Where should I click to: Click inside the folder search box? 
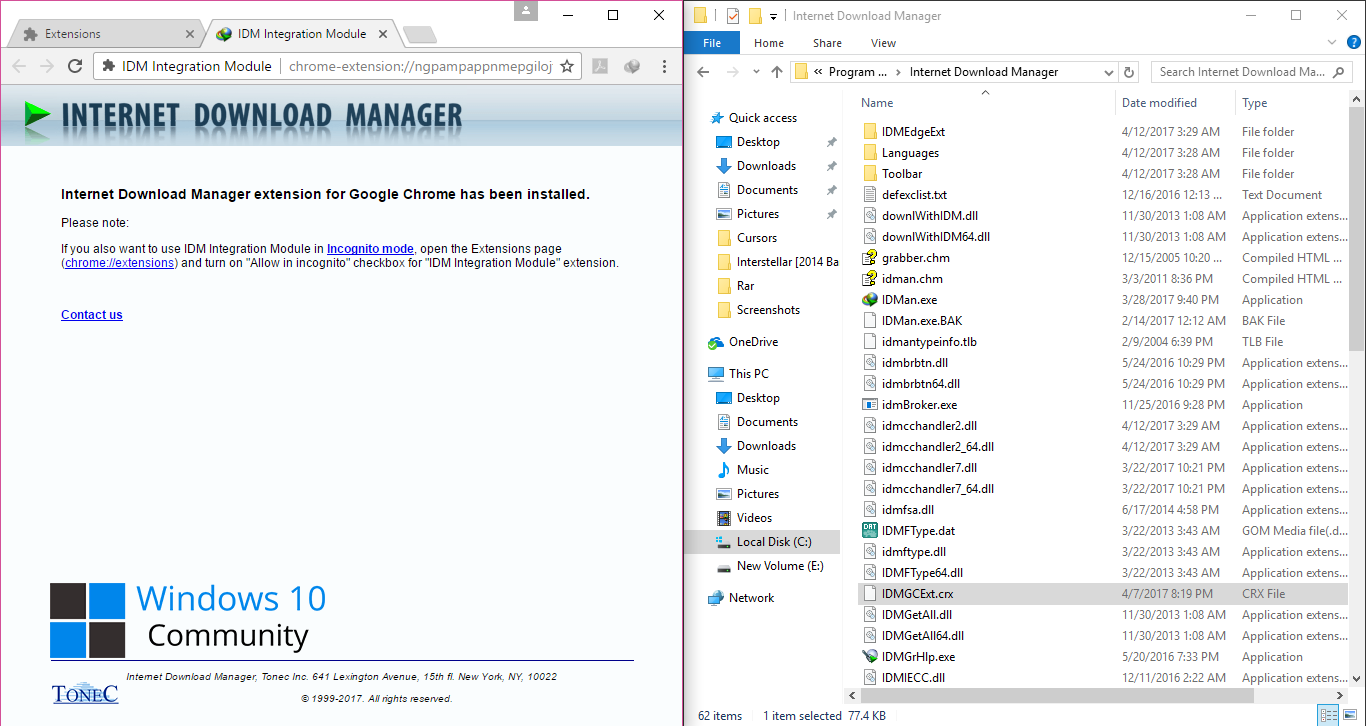(1245, 71)
